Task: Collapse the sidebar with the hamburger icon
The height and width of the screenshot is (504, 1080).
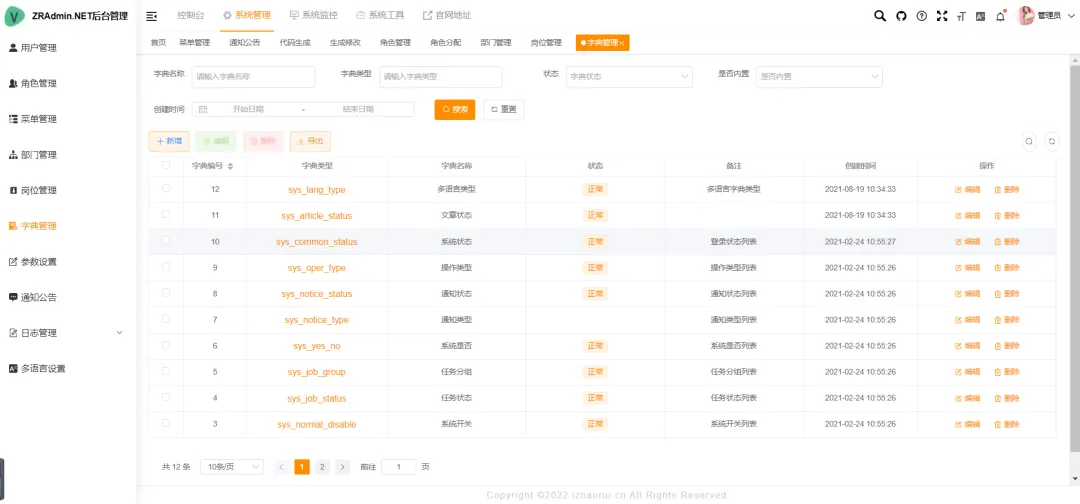Action: 152,16
